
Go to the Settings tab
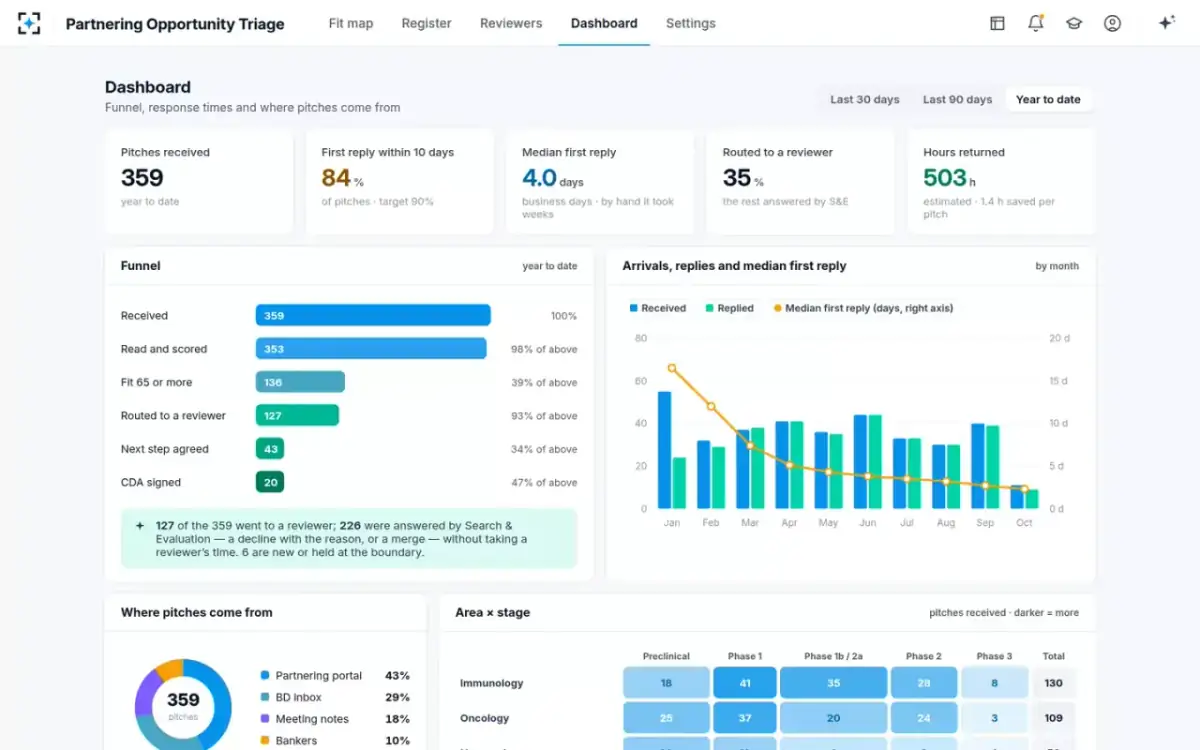coord(691,23)
